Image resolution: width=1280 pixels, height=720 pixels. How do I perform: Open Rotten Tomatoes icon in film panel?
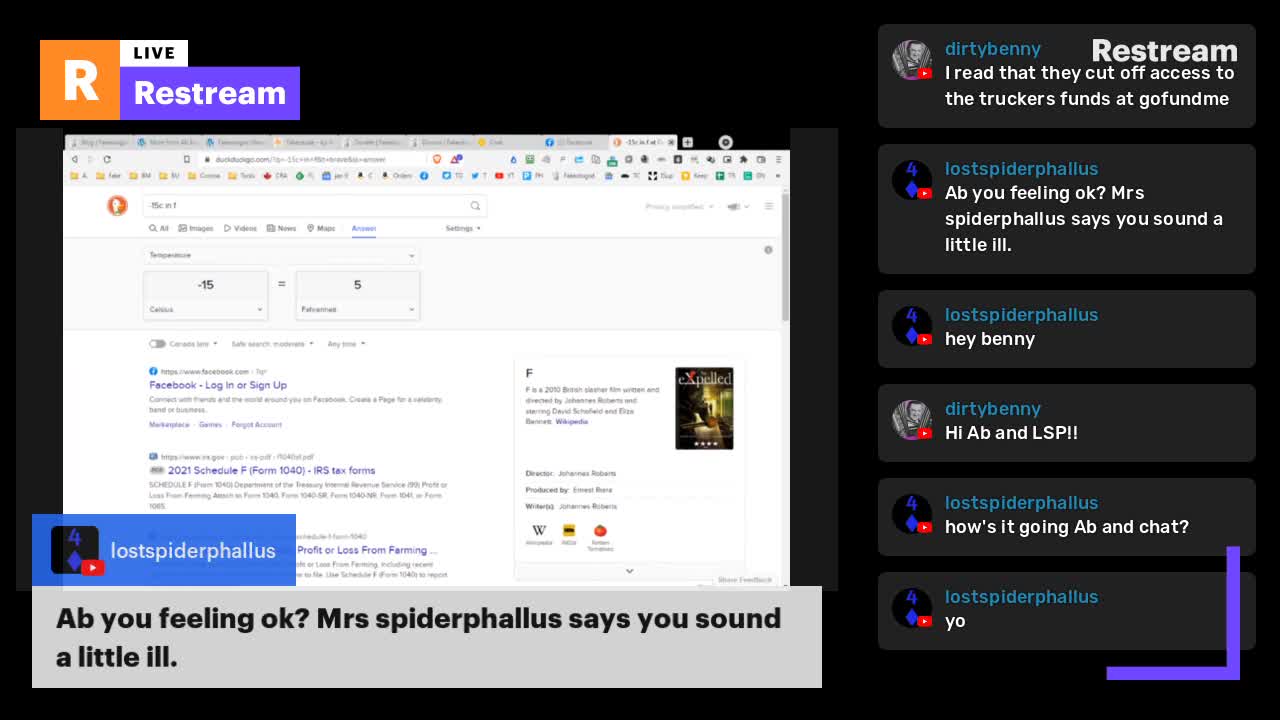tap(600, 532)
